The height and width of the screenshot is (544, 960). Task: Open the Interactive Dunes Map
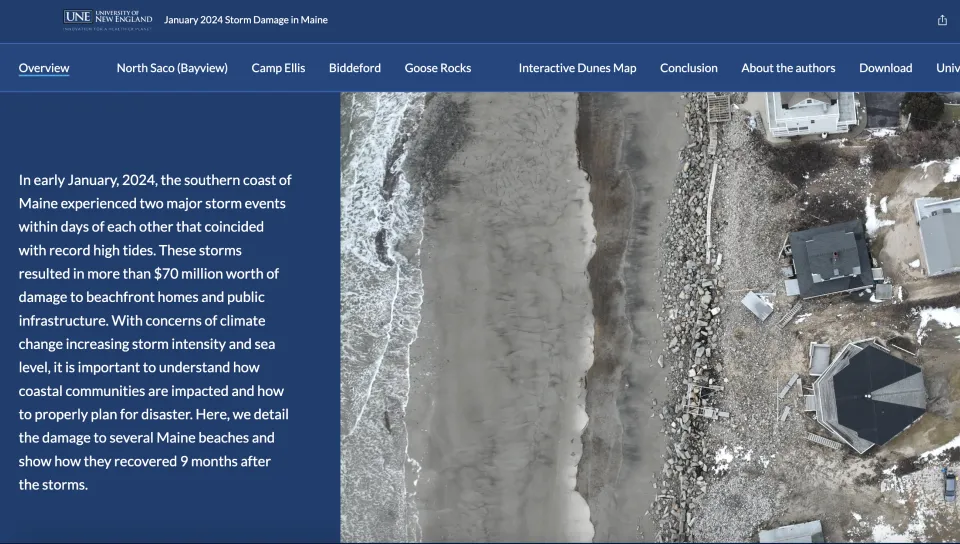[x=577, y=68]
